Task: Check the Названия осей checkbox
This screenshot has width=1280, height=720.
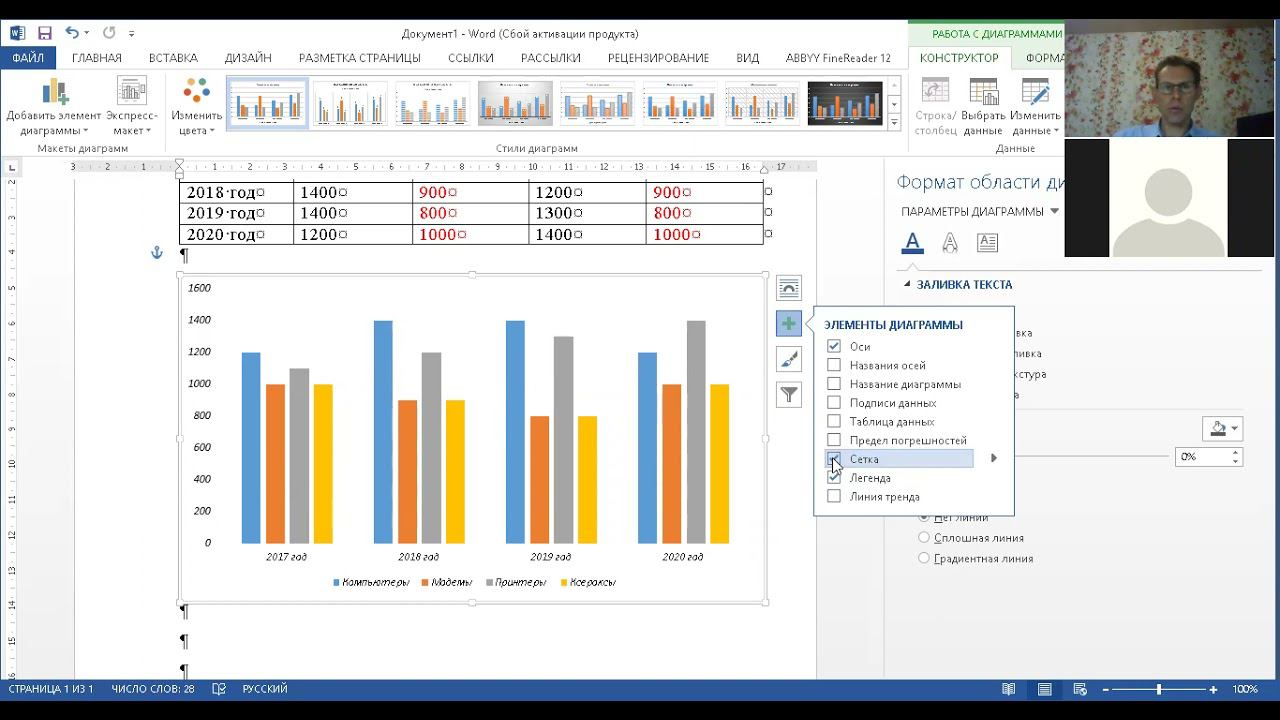Action: coord(834,365)
